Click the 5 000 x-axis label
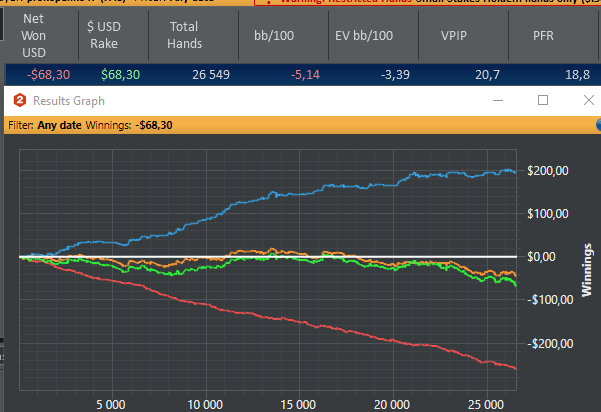Screen dimensions: 601x412 tap(111, 405)
